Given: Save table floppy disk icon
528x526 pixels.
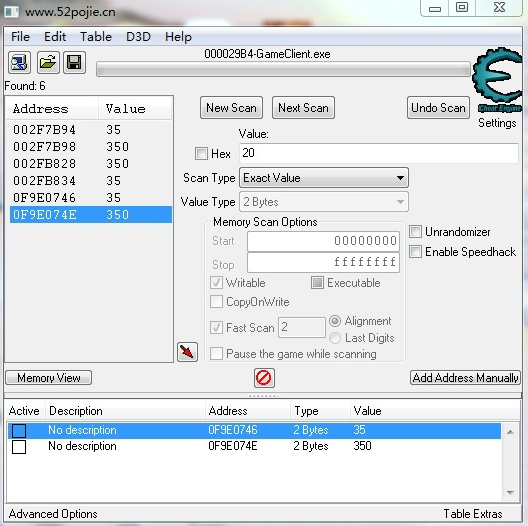Looking at the screenshot, I should coord(74,62).
